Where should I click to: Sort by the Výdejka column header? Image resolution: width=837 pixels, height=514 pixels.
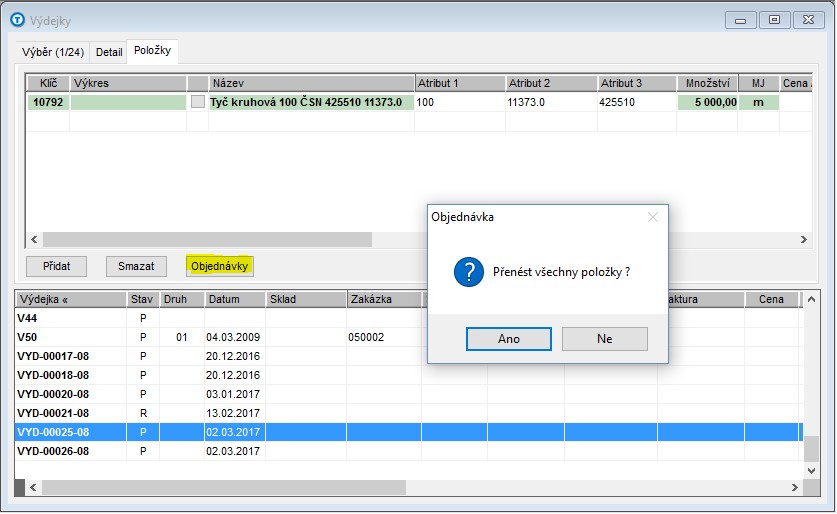[x=68, y=299]
